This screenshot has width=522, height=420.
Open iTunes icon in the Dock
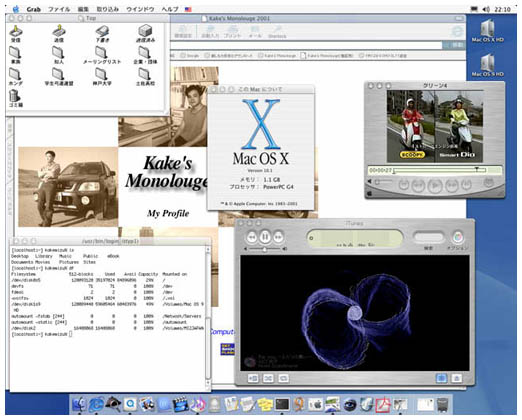[x=198, y=404]
